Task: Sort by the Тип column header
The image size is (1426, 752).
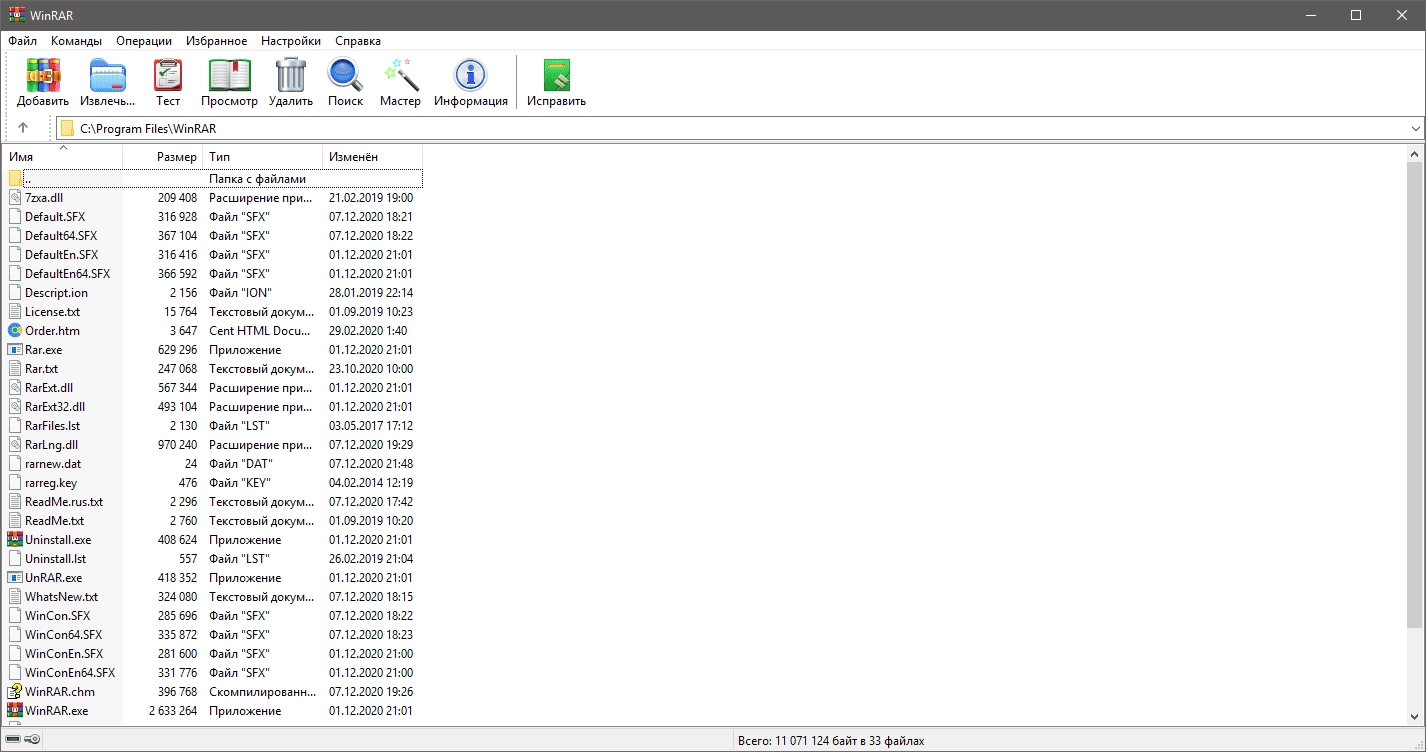Action: (x=262, y=157)
